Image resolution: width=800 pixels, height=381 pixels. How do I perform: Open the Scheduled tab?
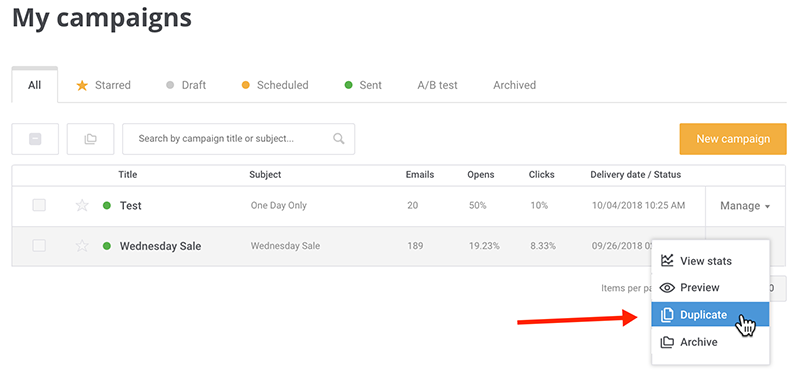point(275,85)
